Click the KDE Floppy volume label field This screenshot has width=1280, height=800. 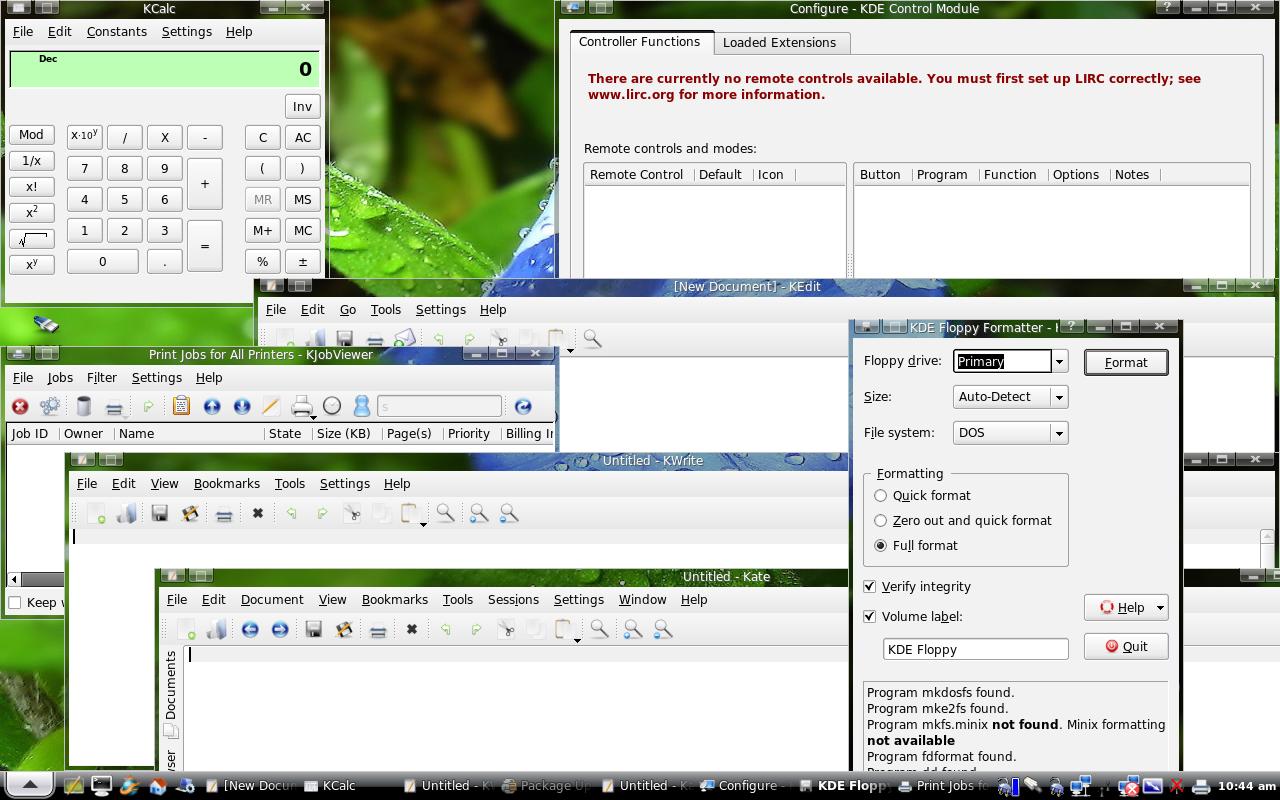tap(976, 649)
